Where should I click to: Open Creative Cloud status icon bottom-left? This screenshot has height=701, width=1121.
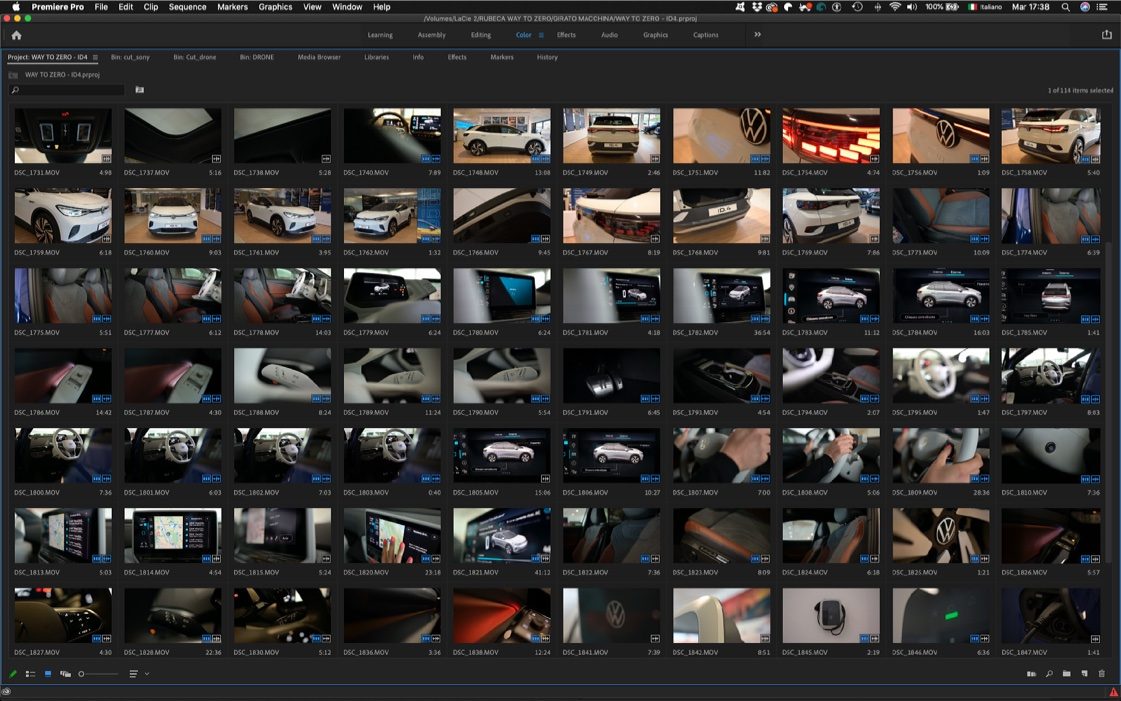pos(6,692)
